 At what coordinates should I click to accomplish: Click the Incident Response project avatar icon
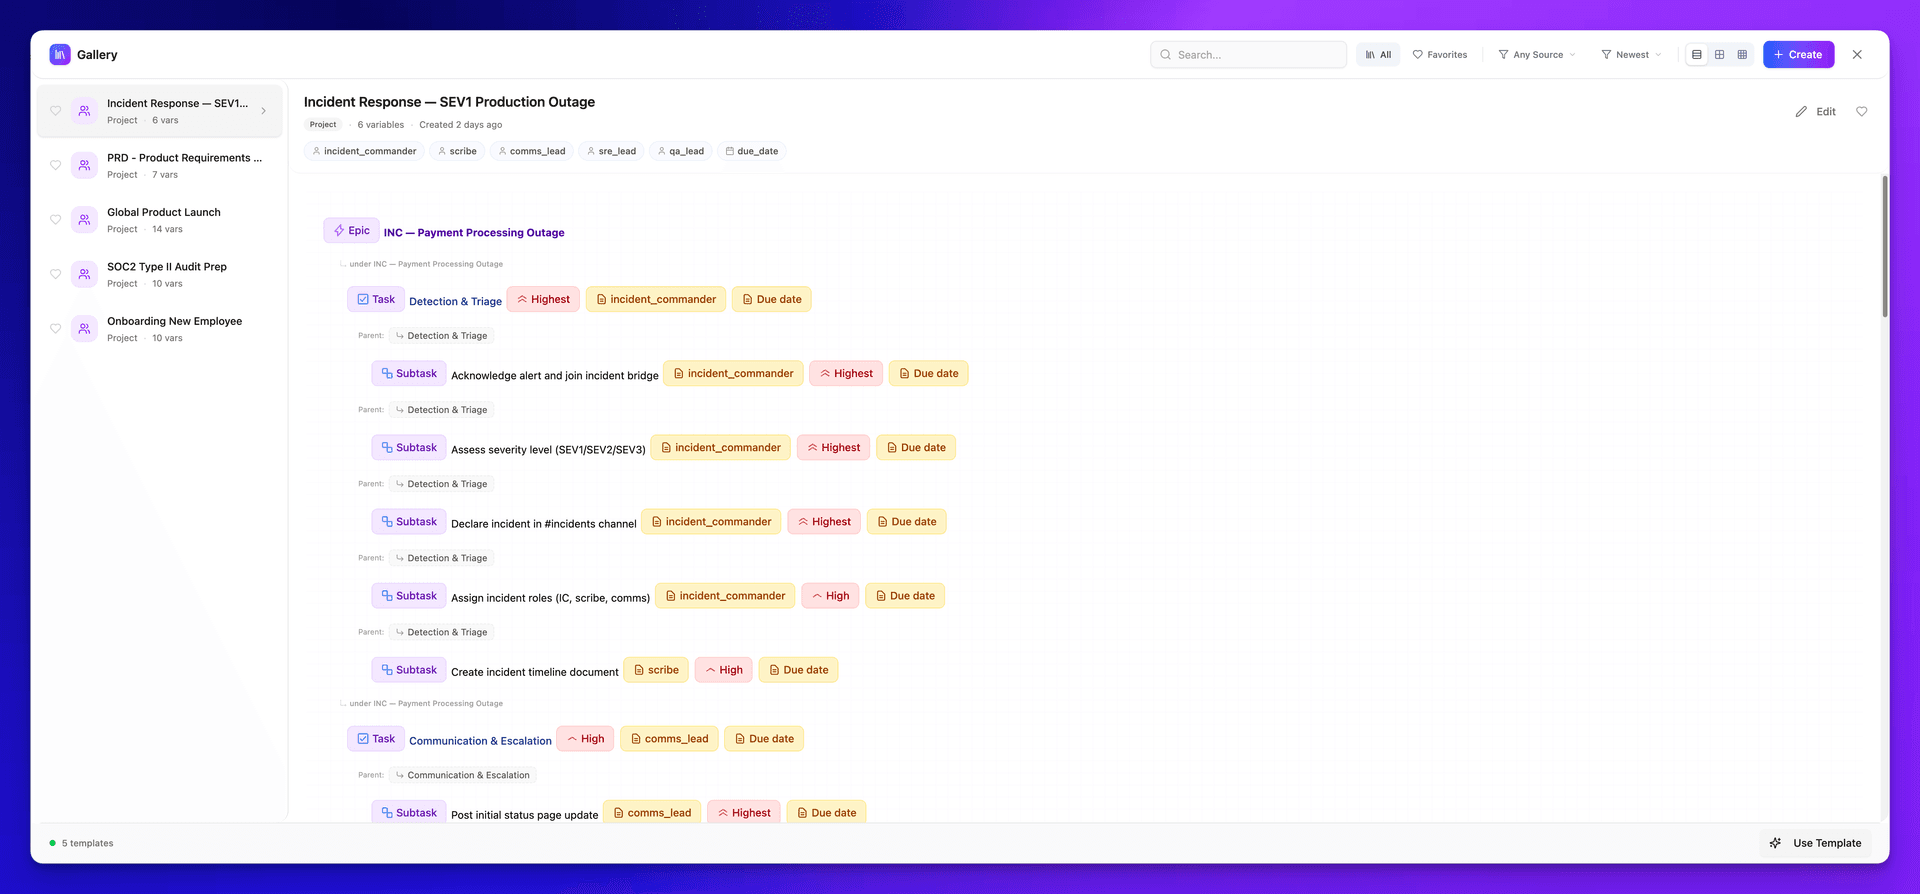(x=85, y=111)
